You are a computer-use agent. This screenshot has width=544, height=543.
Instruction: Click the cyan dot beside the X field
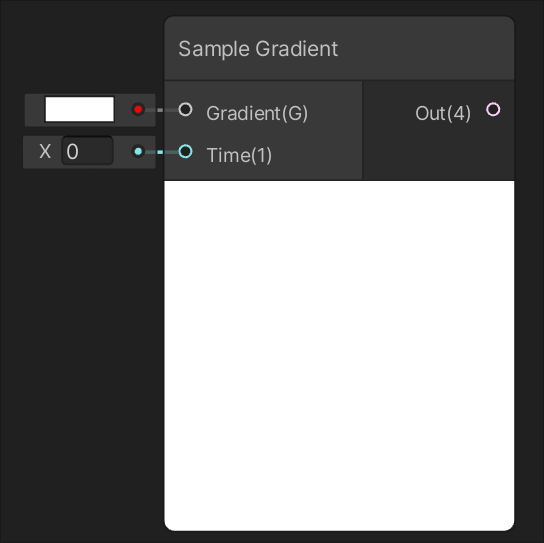pos(138,151)
